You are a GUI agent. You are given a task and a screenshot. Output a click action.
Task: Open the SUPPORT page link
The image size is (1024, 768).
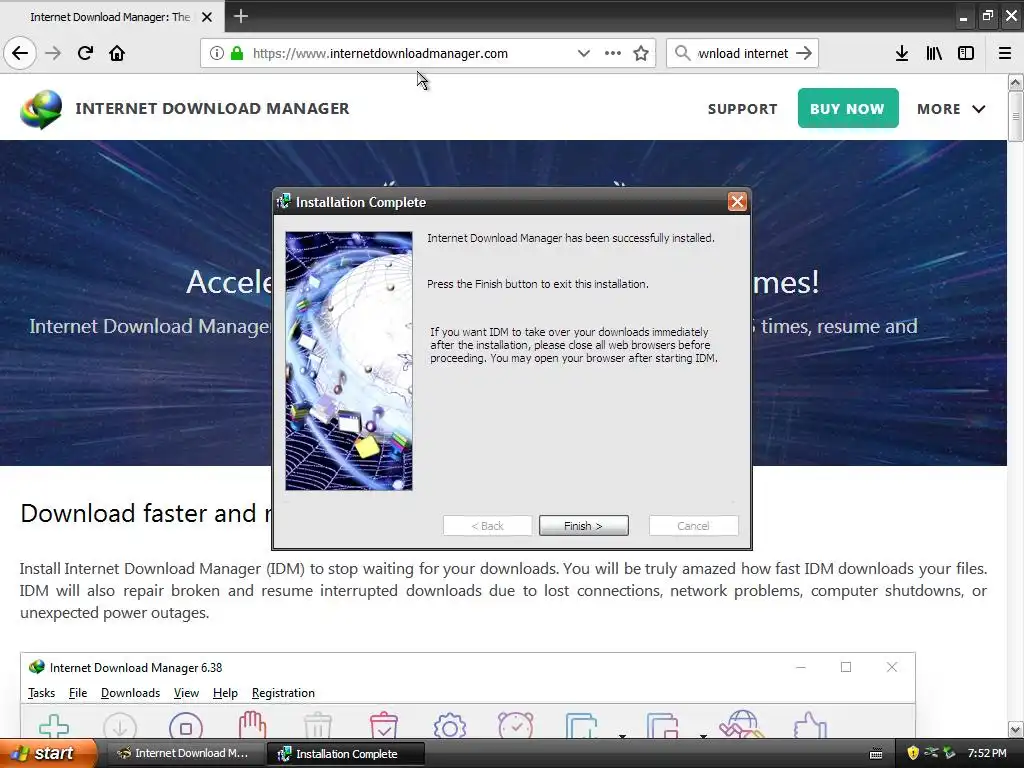click(743, 109)
